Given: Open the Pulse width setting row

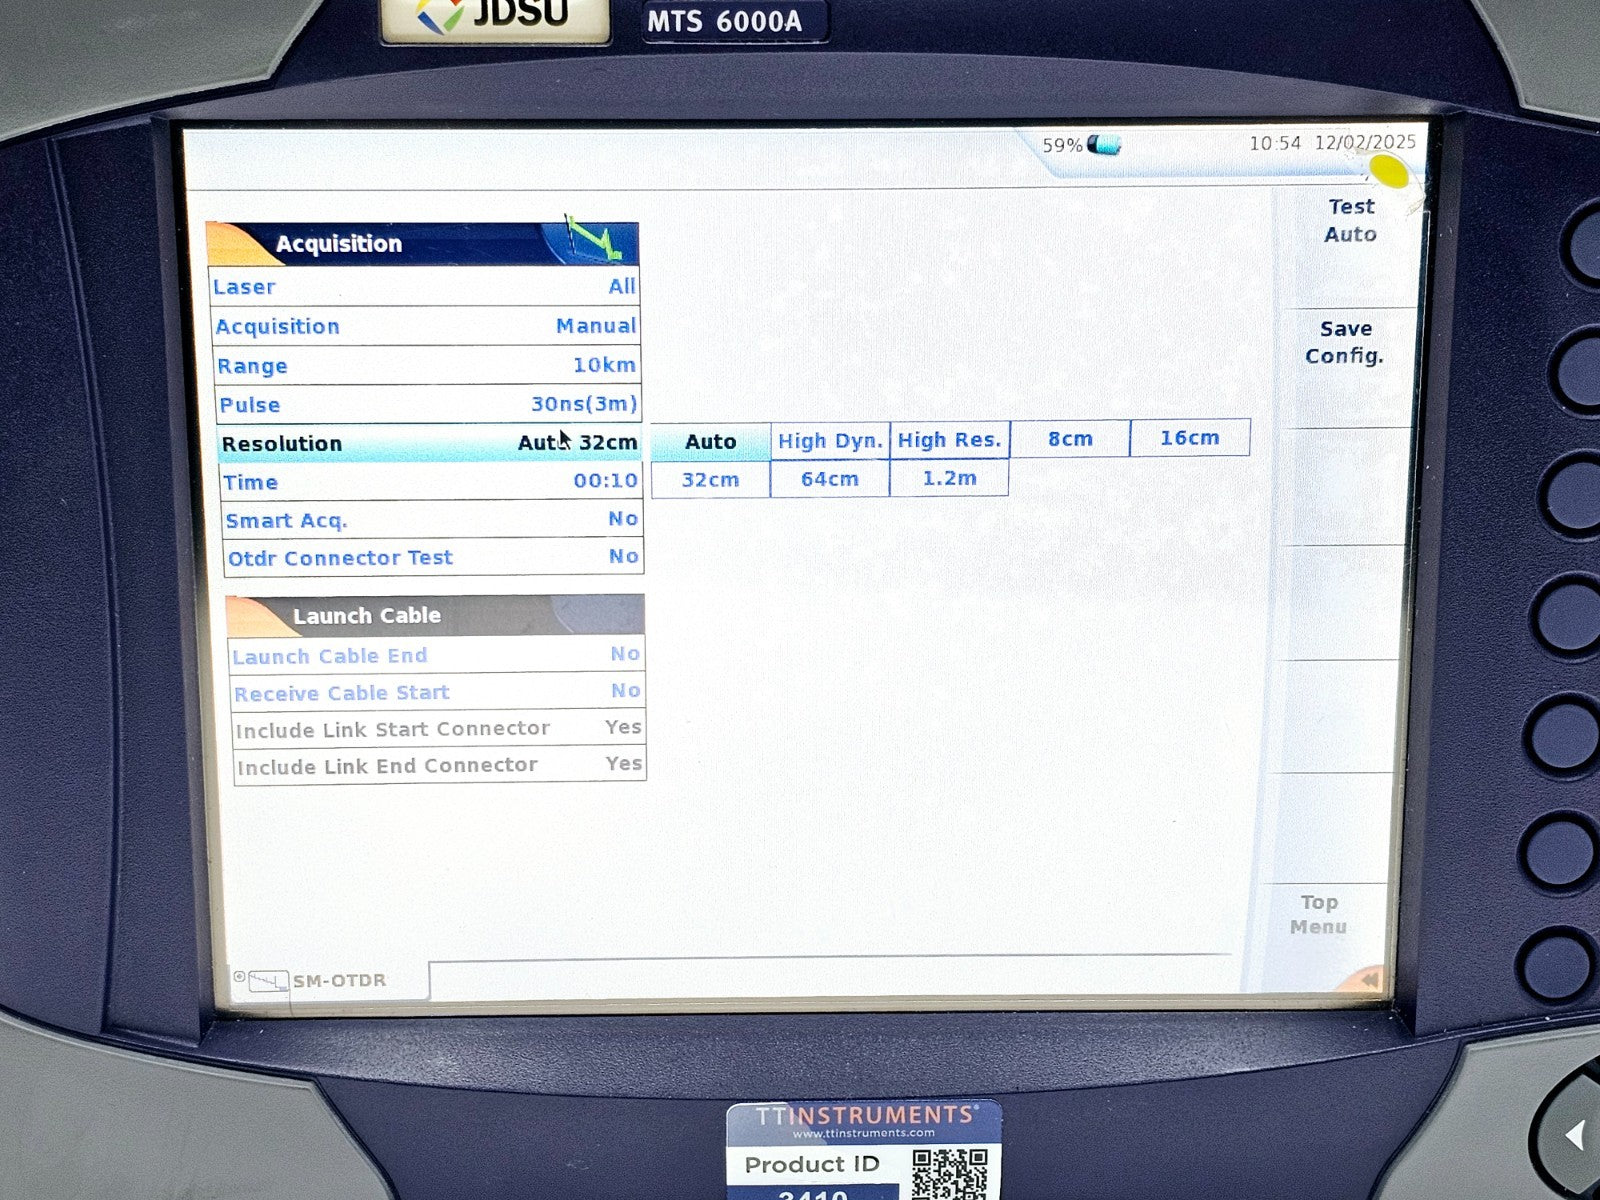Looking at the screenshot, I should coord(428,405).
